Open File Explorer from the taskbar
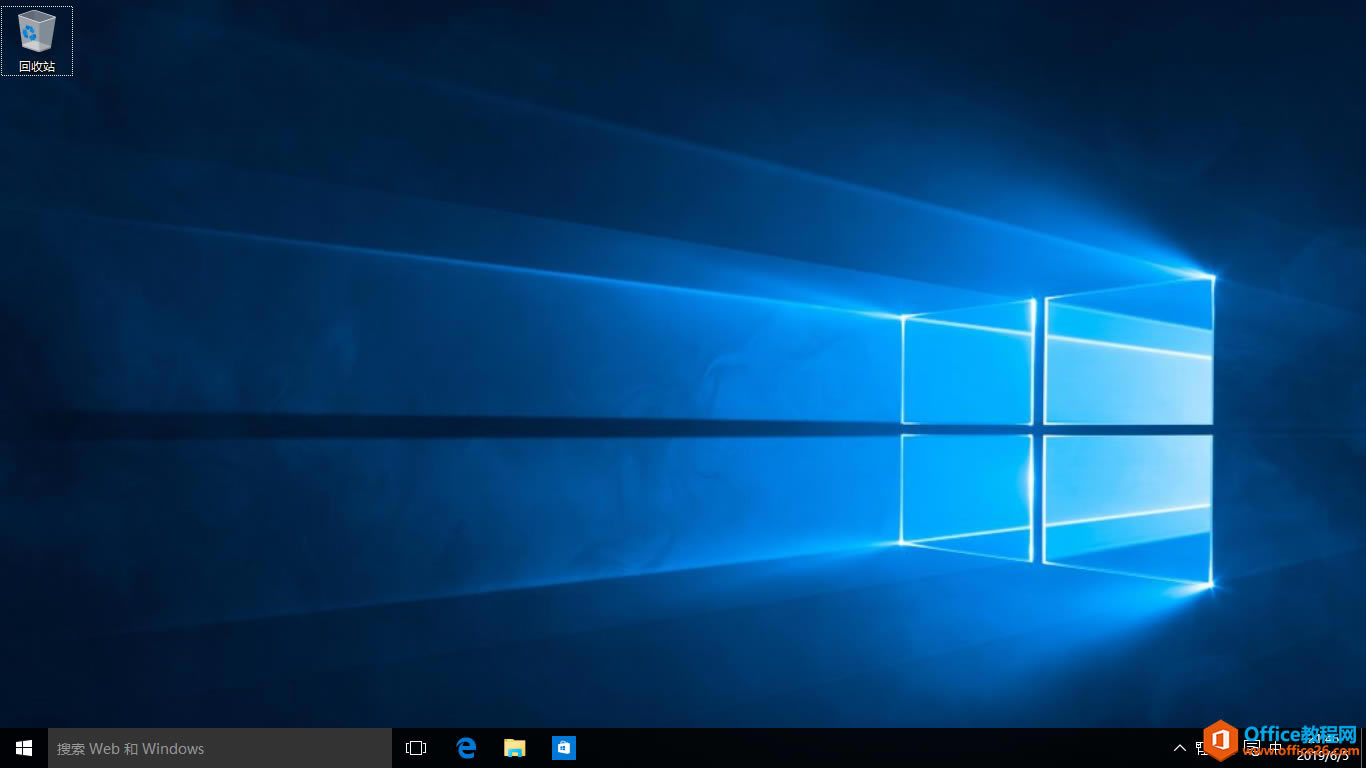The width and height of the screenshot is (1366, 768). tap(515, 748)
